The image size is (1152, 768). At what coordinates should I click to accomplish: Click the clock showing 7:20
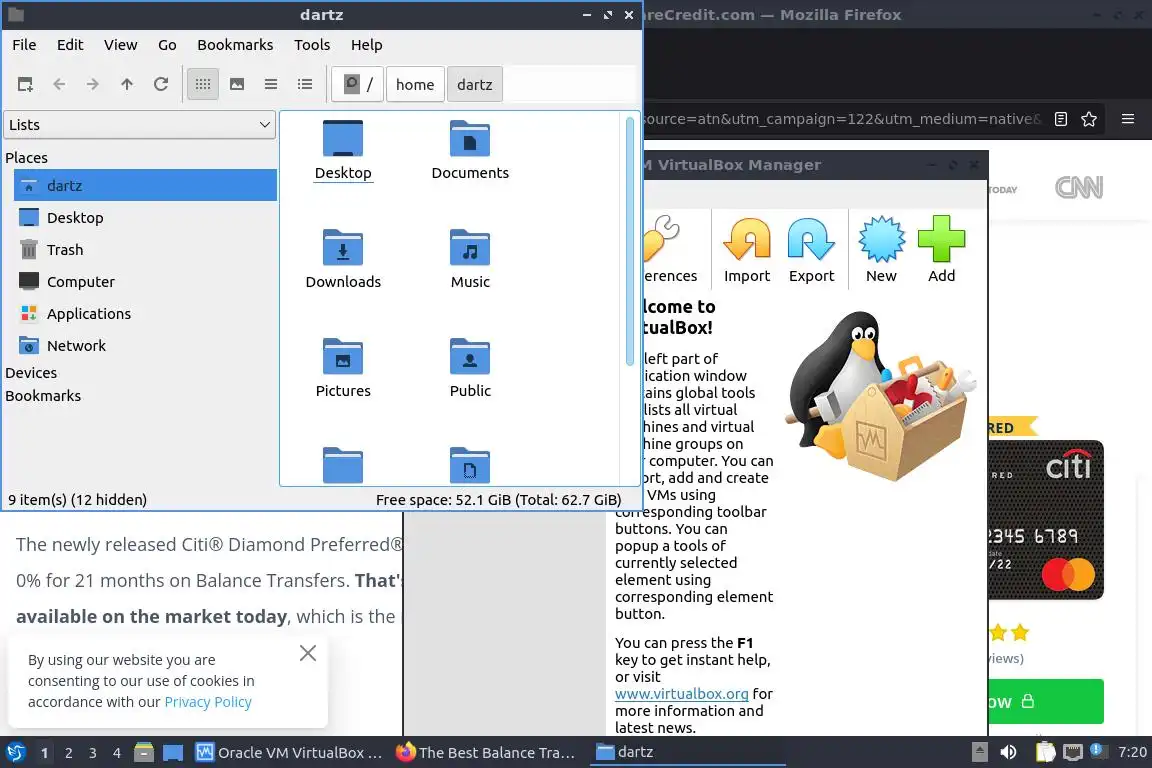tap(1131, 753)
